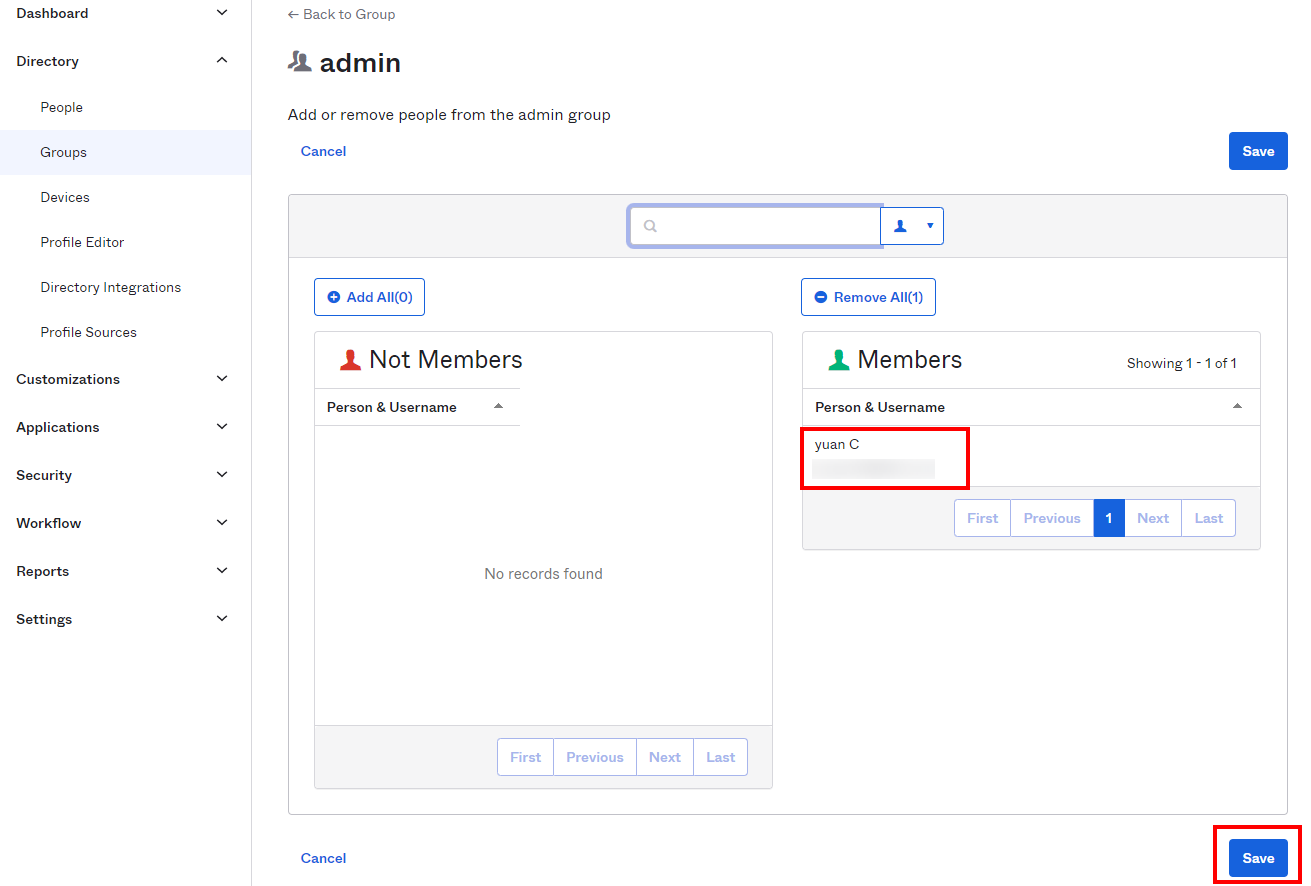Screen dimensions: 1311x886
Task: Click the red Not Members person icon
Action: pos(350,360)
